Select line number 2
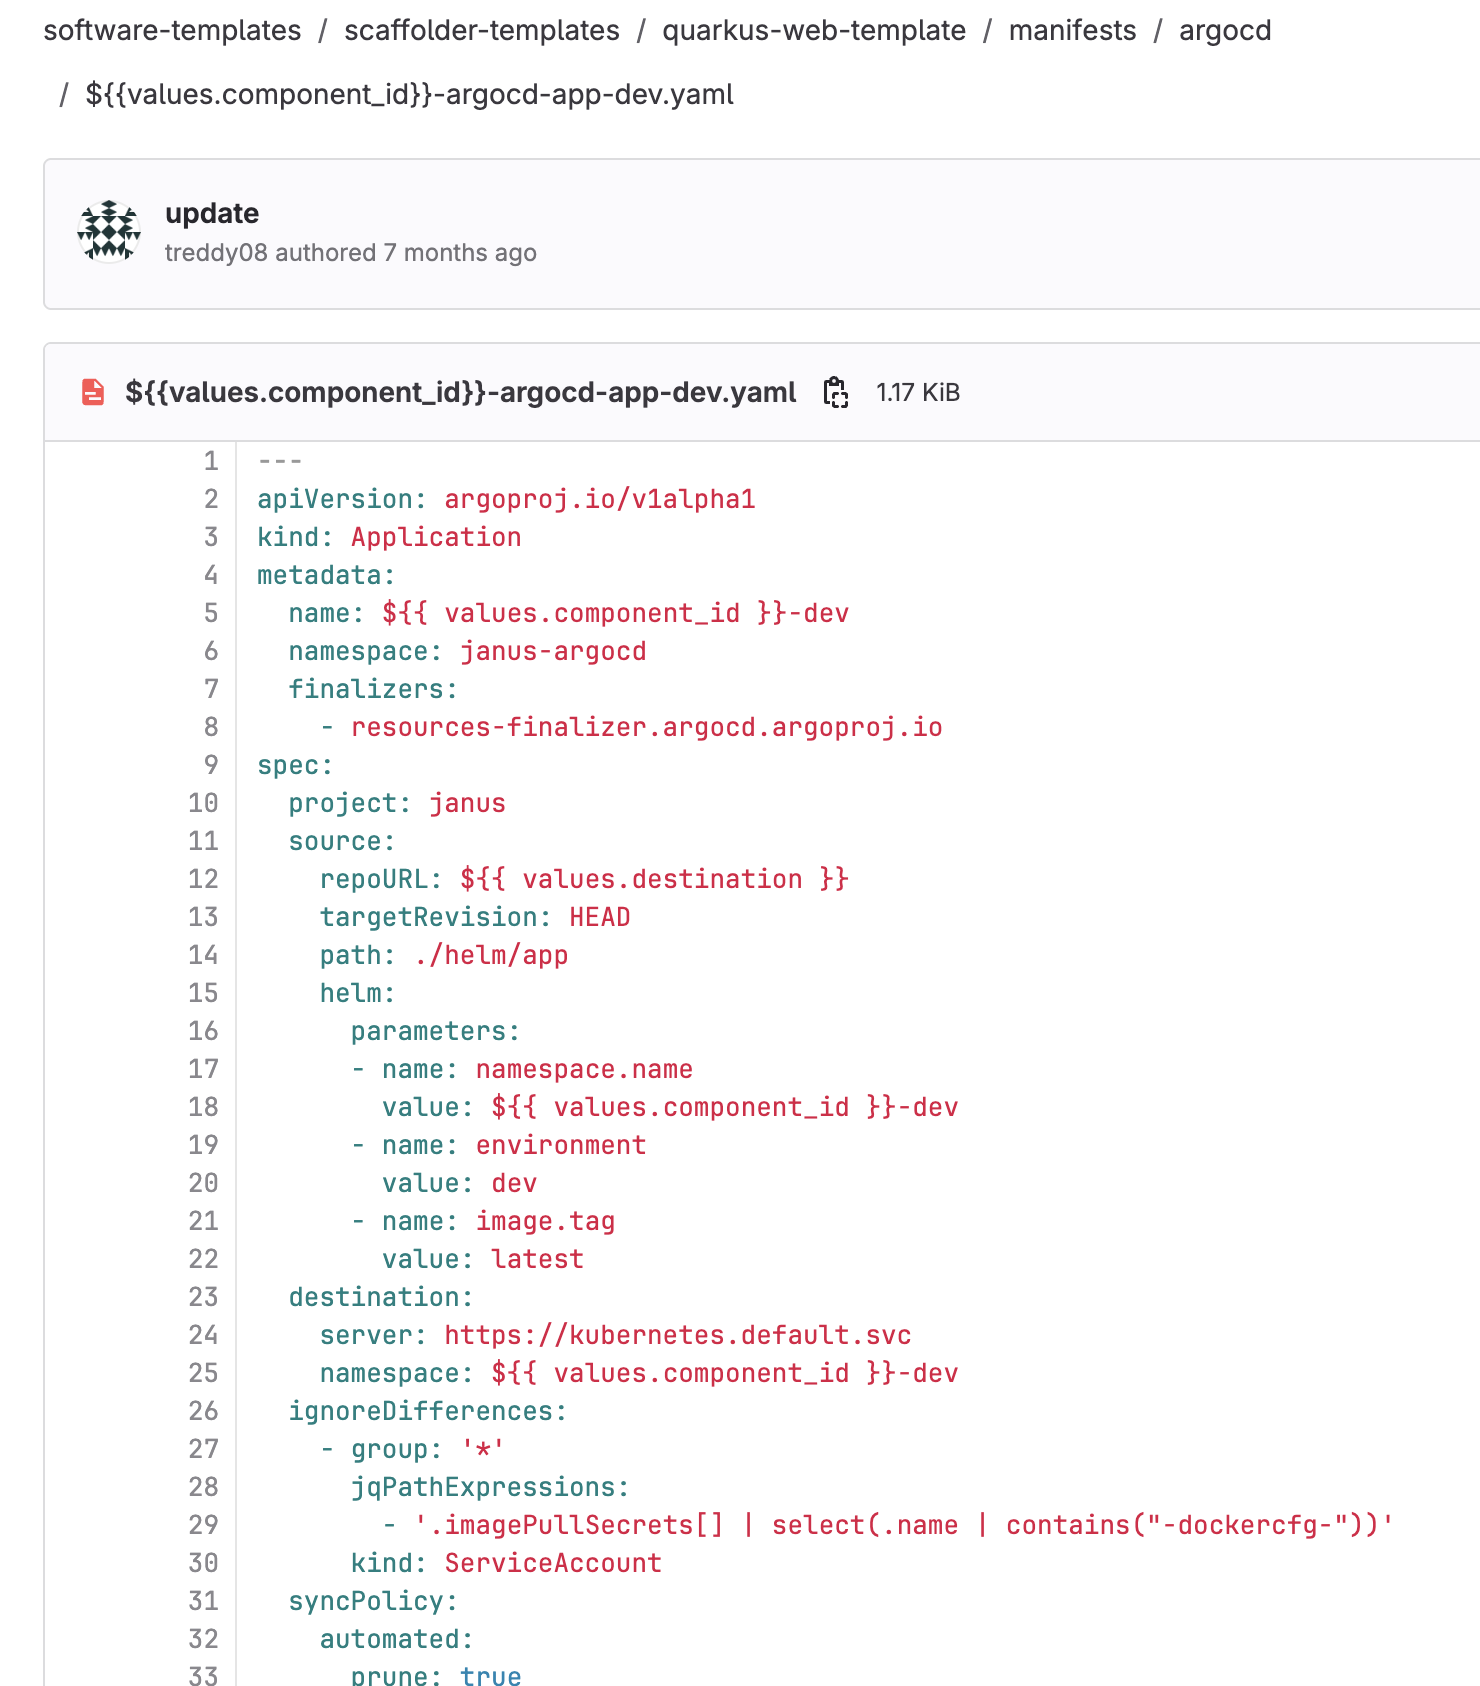The width and height of the screenshot is (1480, 1686). click(211, 499)
